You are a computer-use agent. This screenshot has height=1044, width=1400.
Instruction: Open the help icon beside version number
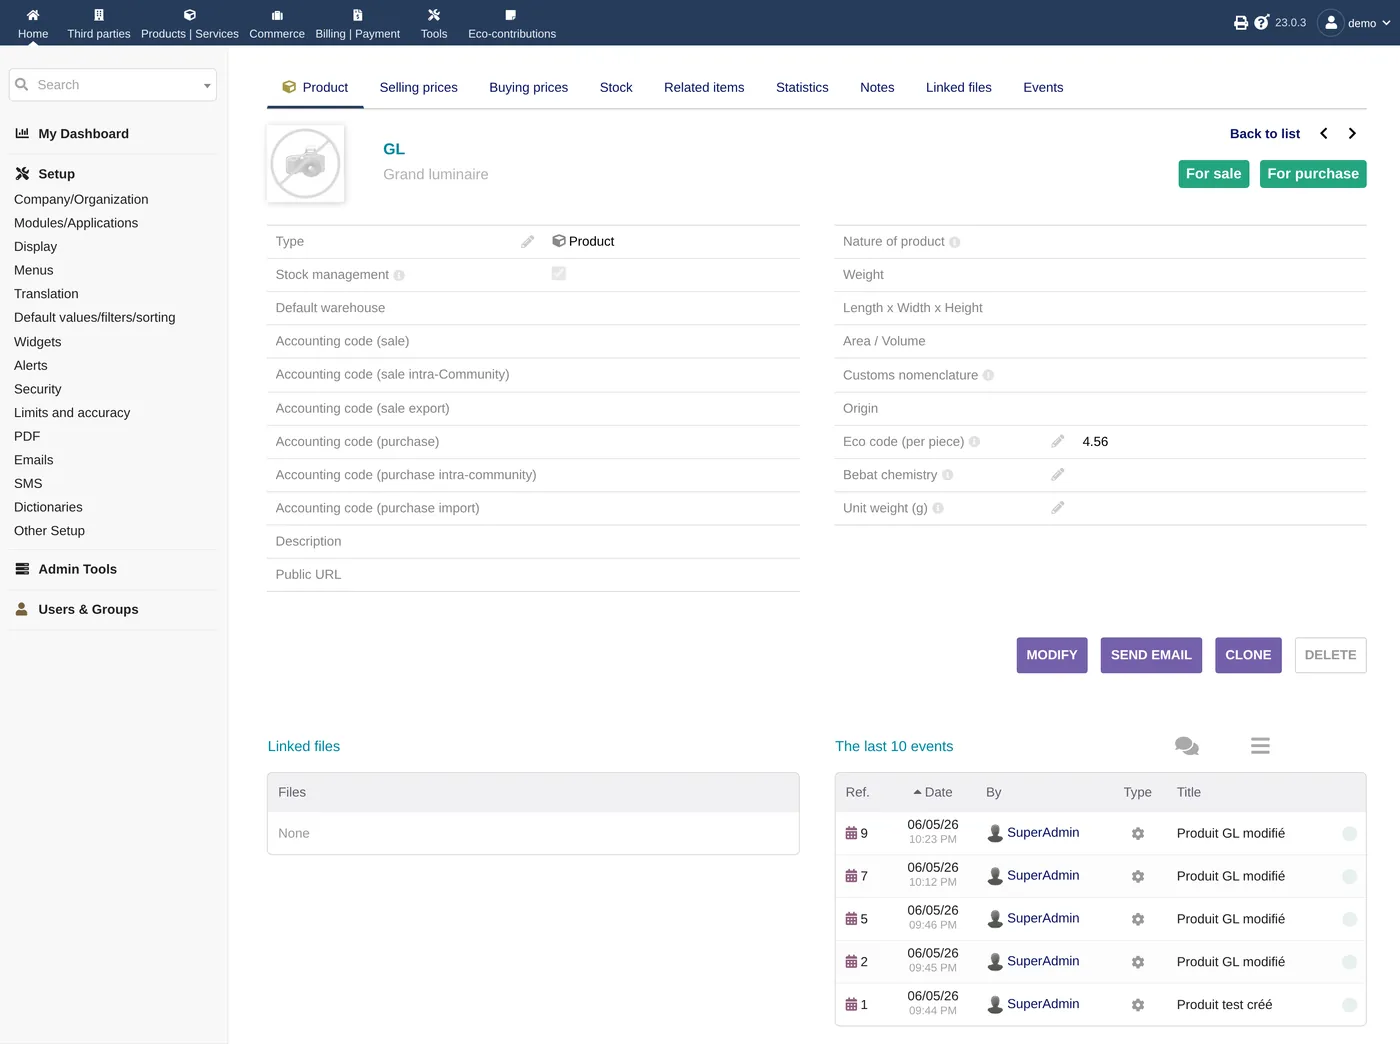(x=1262, y=22)
